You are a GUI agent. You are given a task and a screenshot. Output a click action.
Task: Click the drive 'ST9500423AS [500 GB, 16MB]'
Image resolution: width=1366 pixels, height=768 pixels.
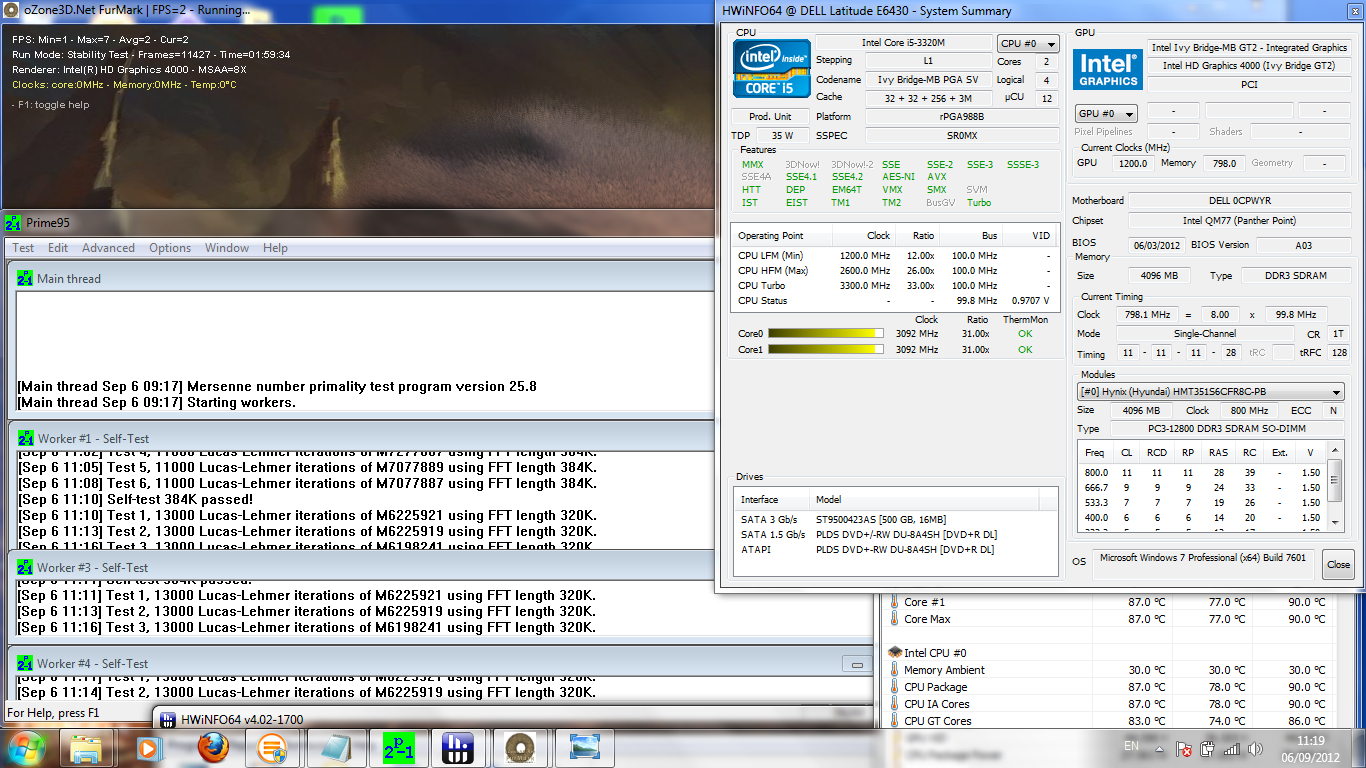coord(881,519)
